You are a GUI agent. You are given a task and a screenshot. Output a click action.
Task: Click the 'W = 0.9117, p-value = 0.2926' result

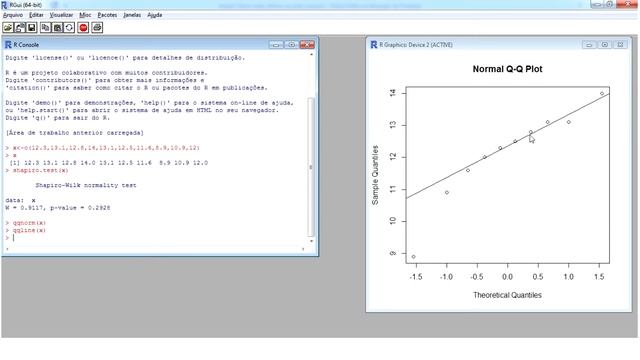58,208
